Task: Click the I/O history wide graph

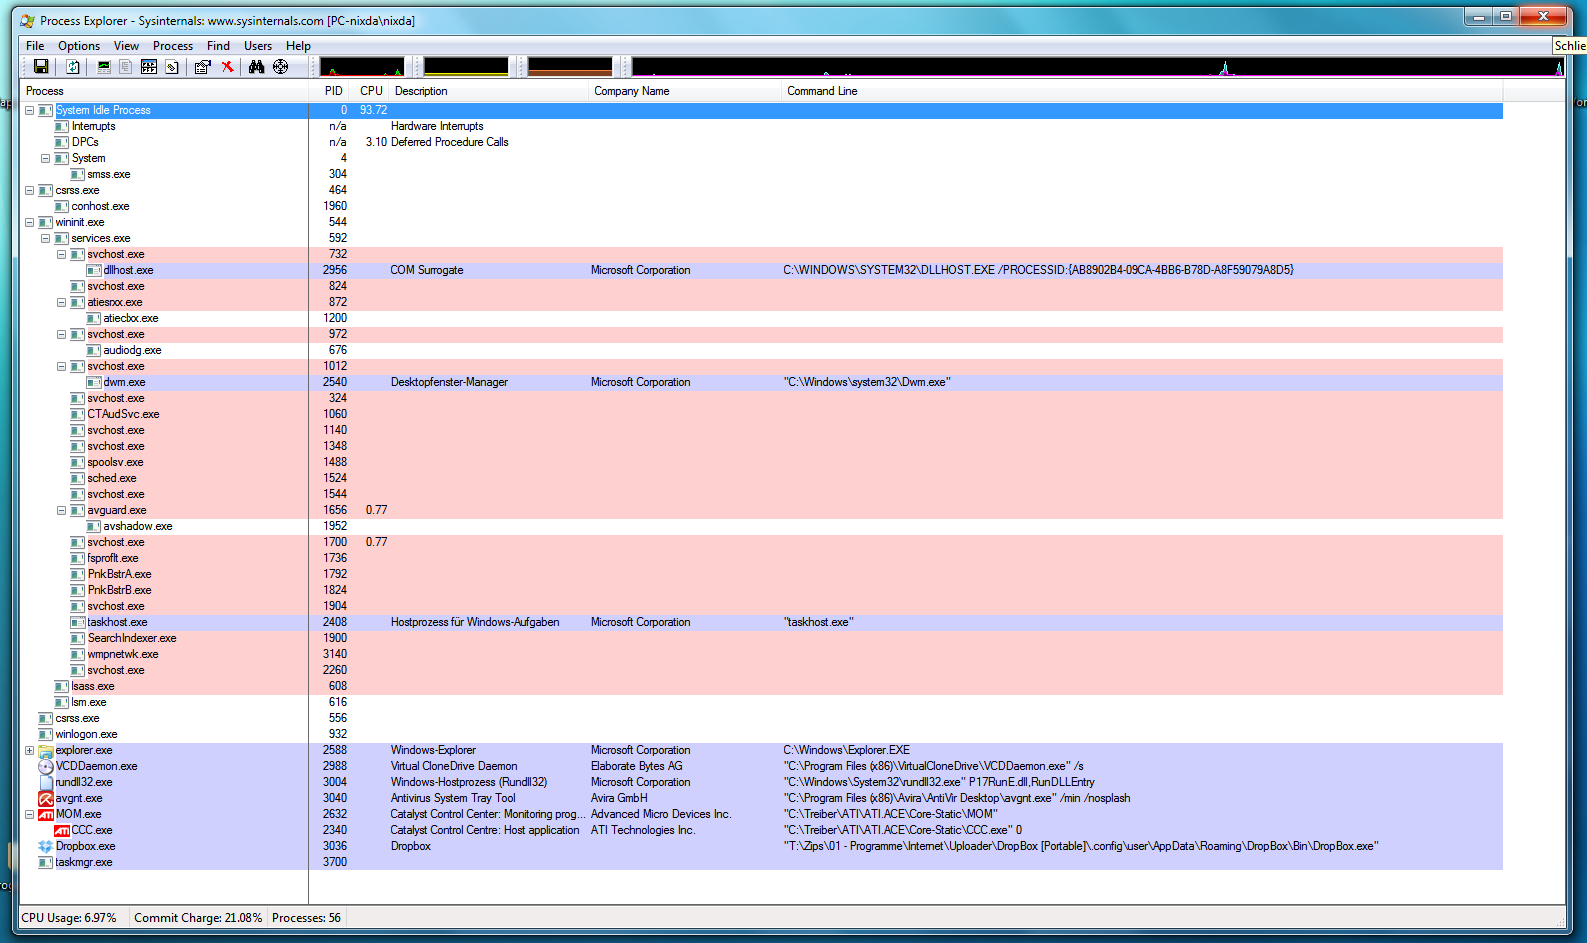Action: [1098, 67]
